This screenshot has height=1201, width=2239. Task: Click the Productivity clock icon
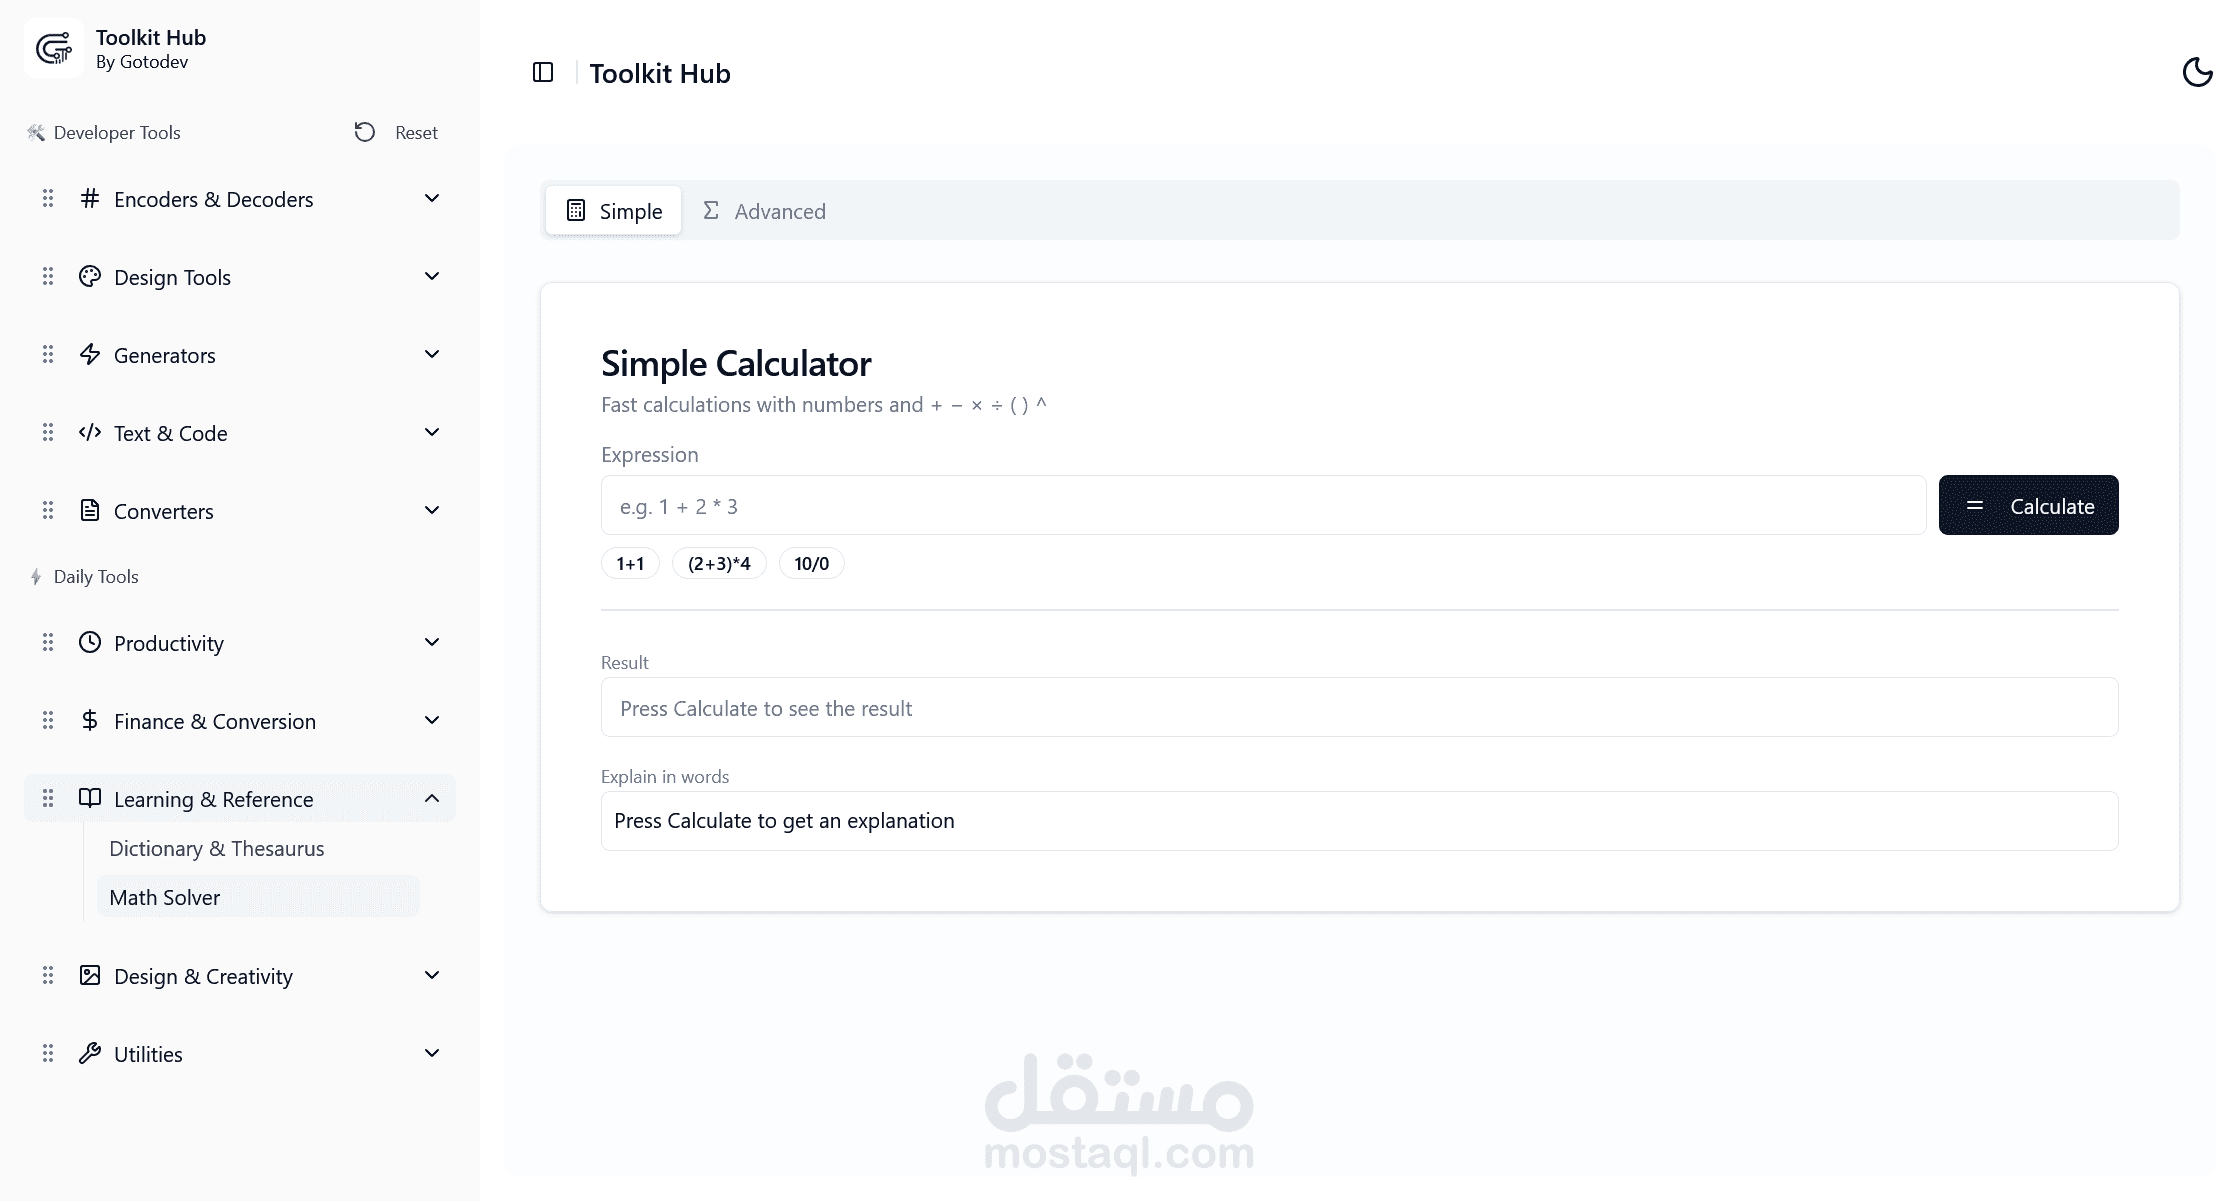(90, 643)
